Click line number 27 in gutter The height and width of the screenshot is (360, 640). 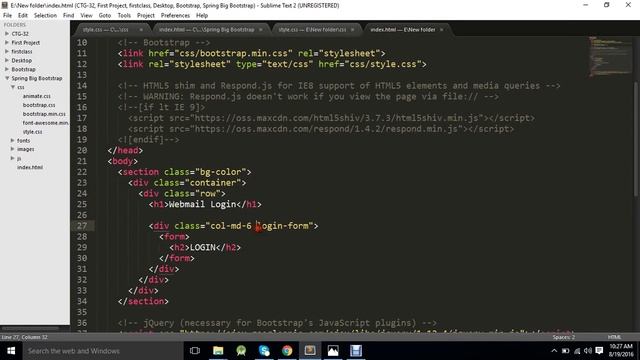pos(82,226)
